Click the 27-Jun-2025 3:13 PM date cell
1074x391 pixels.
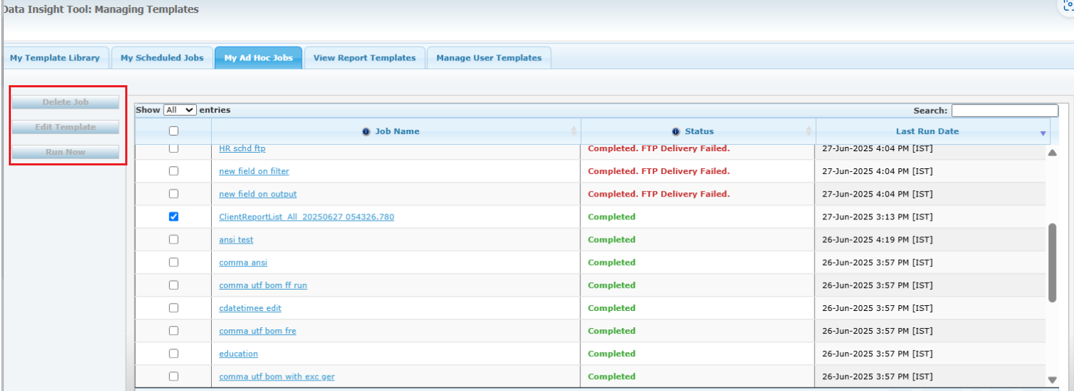pos(931,216)
